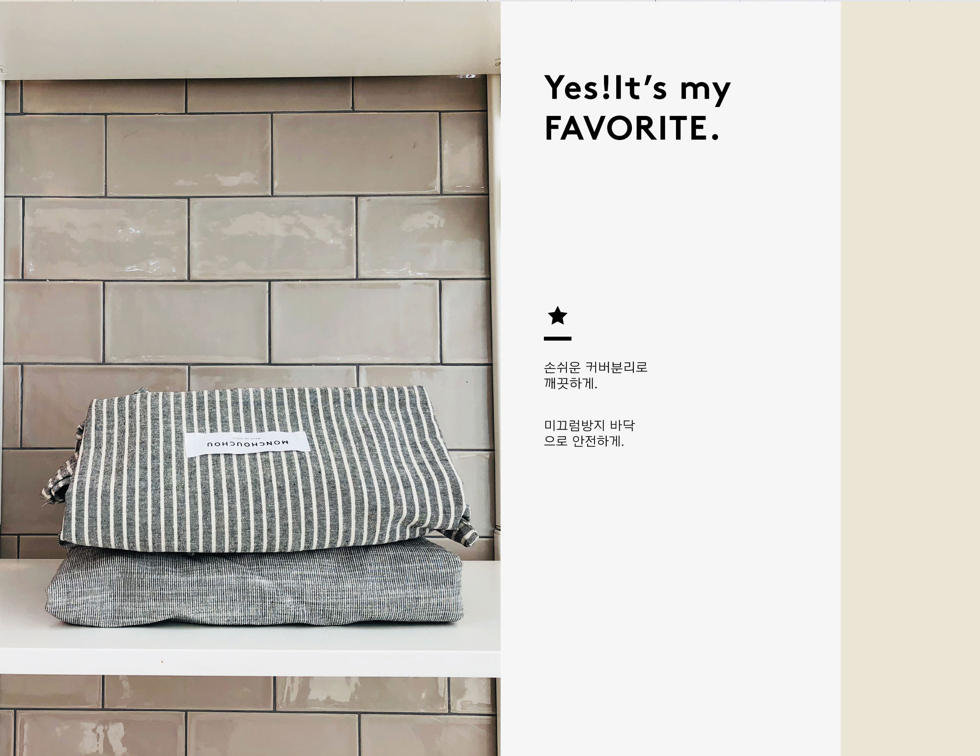Click the upper white shelf in photo
The image size is (980, 756).
click(250, 40)
